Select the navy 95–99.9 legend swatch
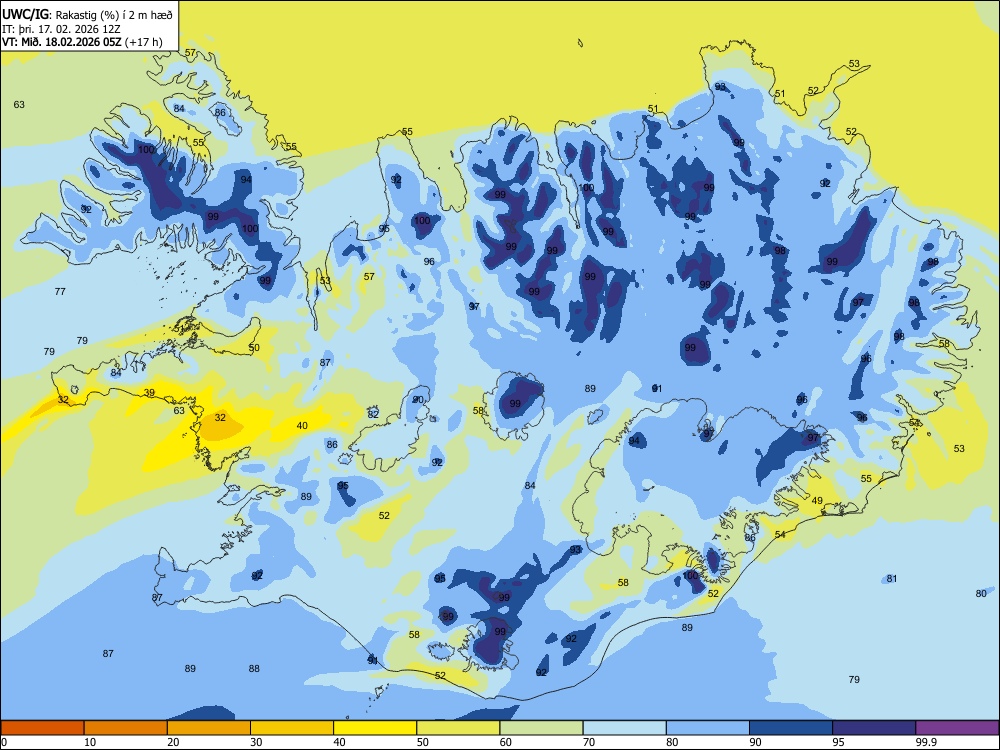 pos(874,728)
